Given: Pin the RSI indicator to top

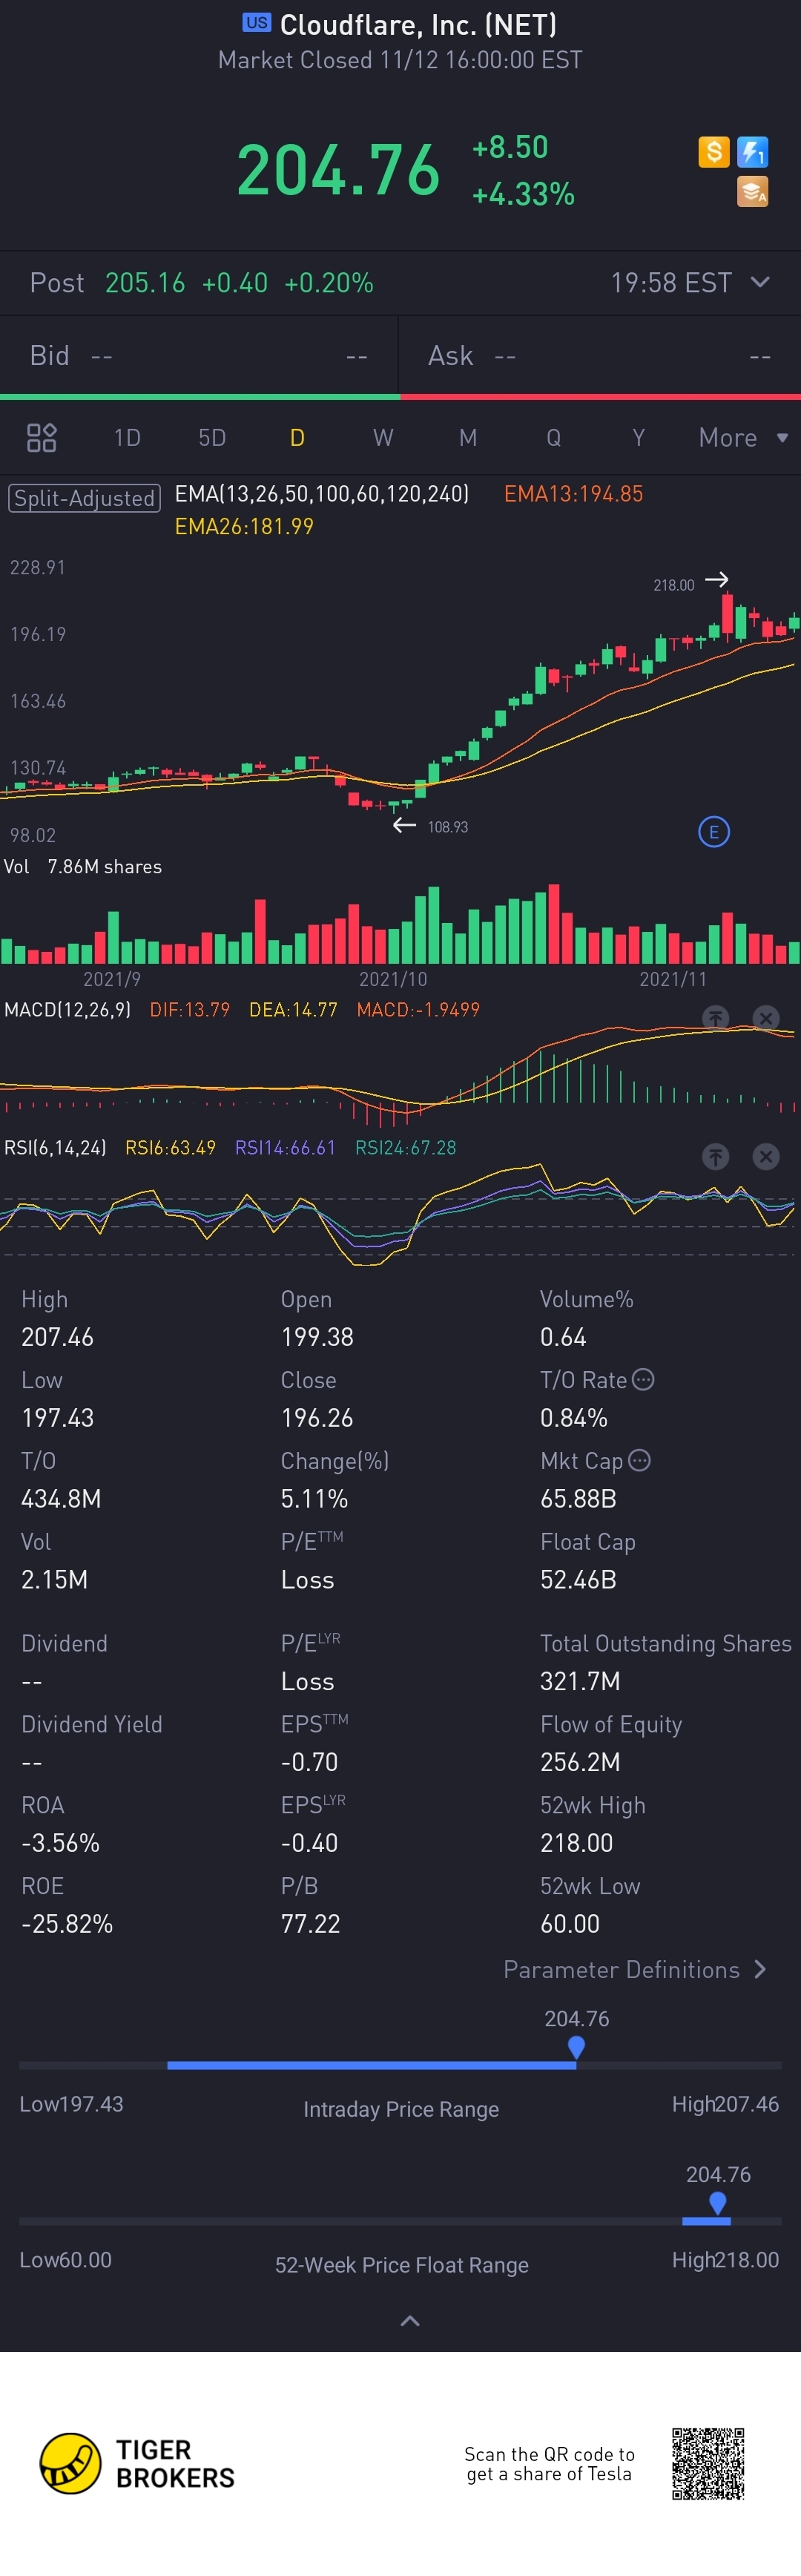Looking at the screenshot, I should pos(715,1156).
